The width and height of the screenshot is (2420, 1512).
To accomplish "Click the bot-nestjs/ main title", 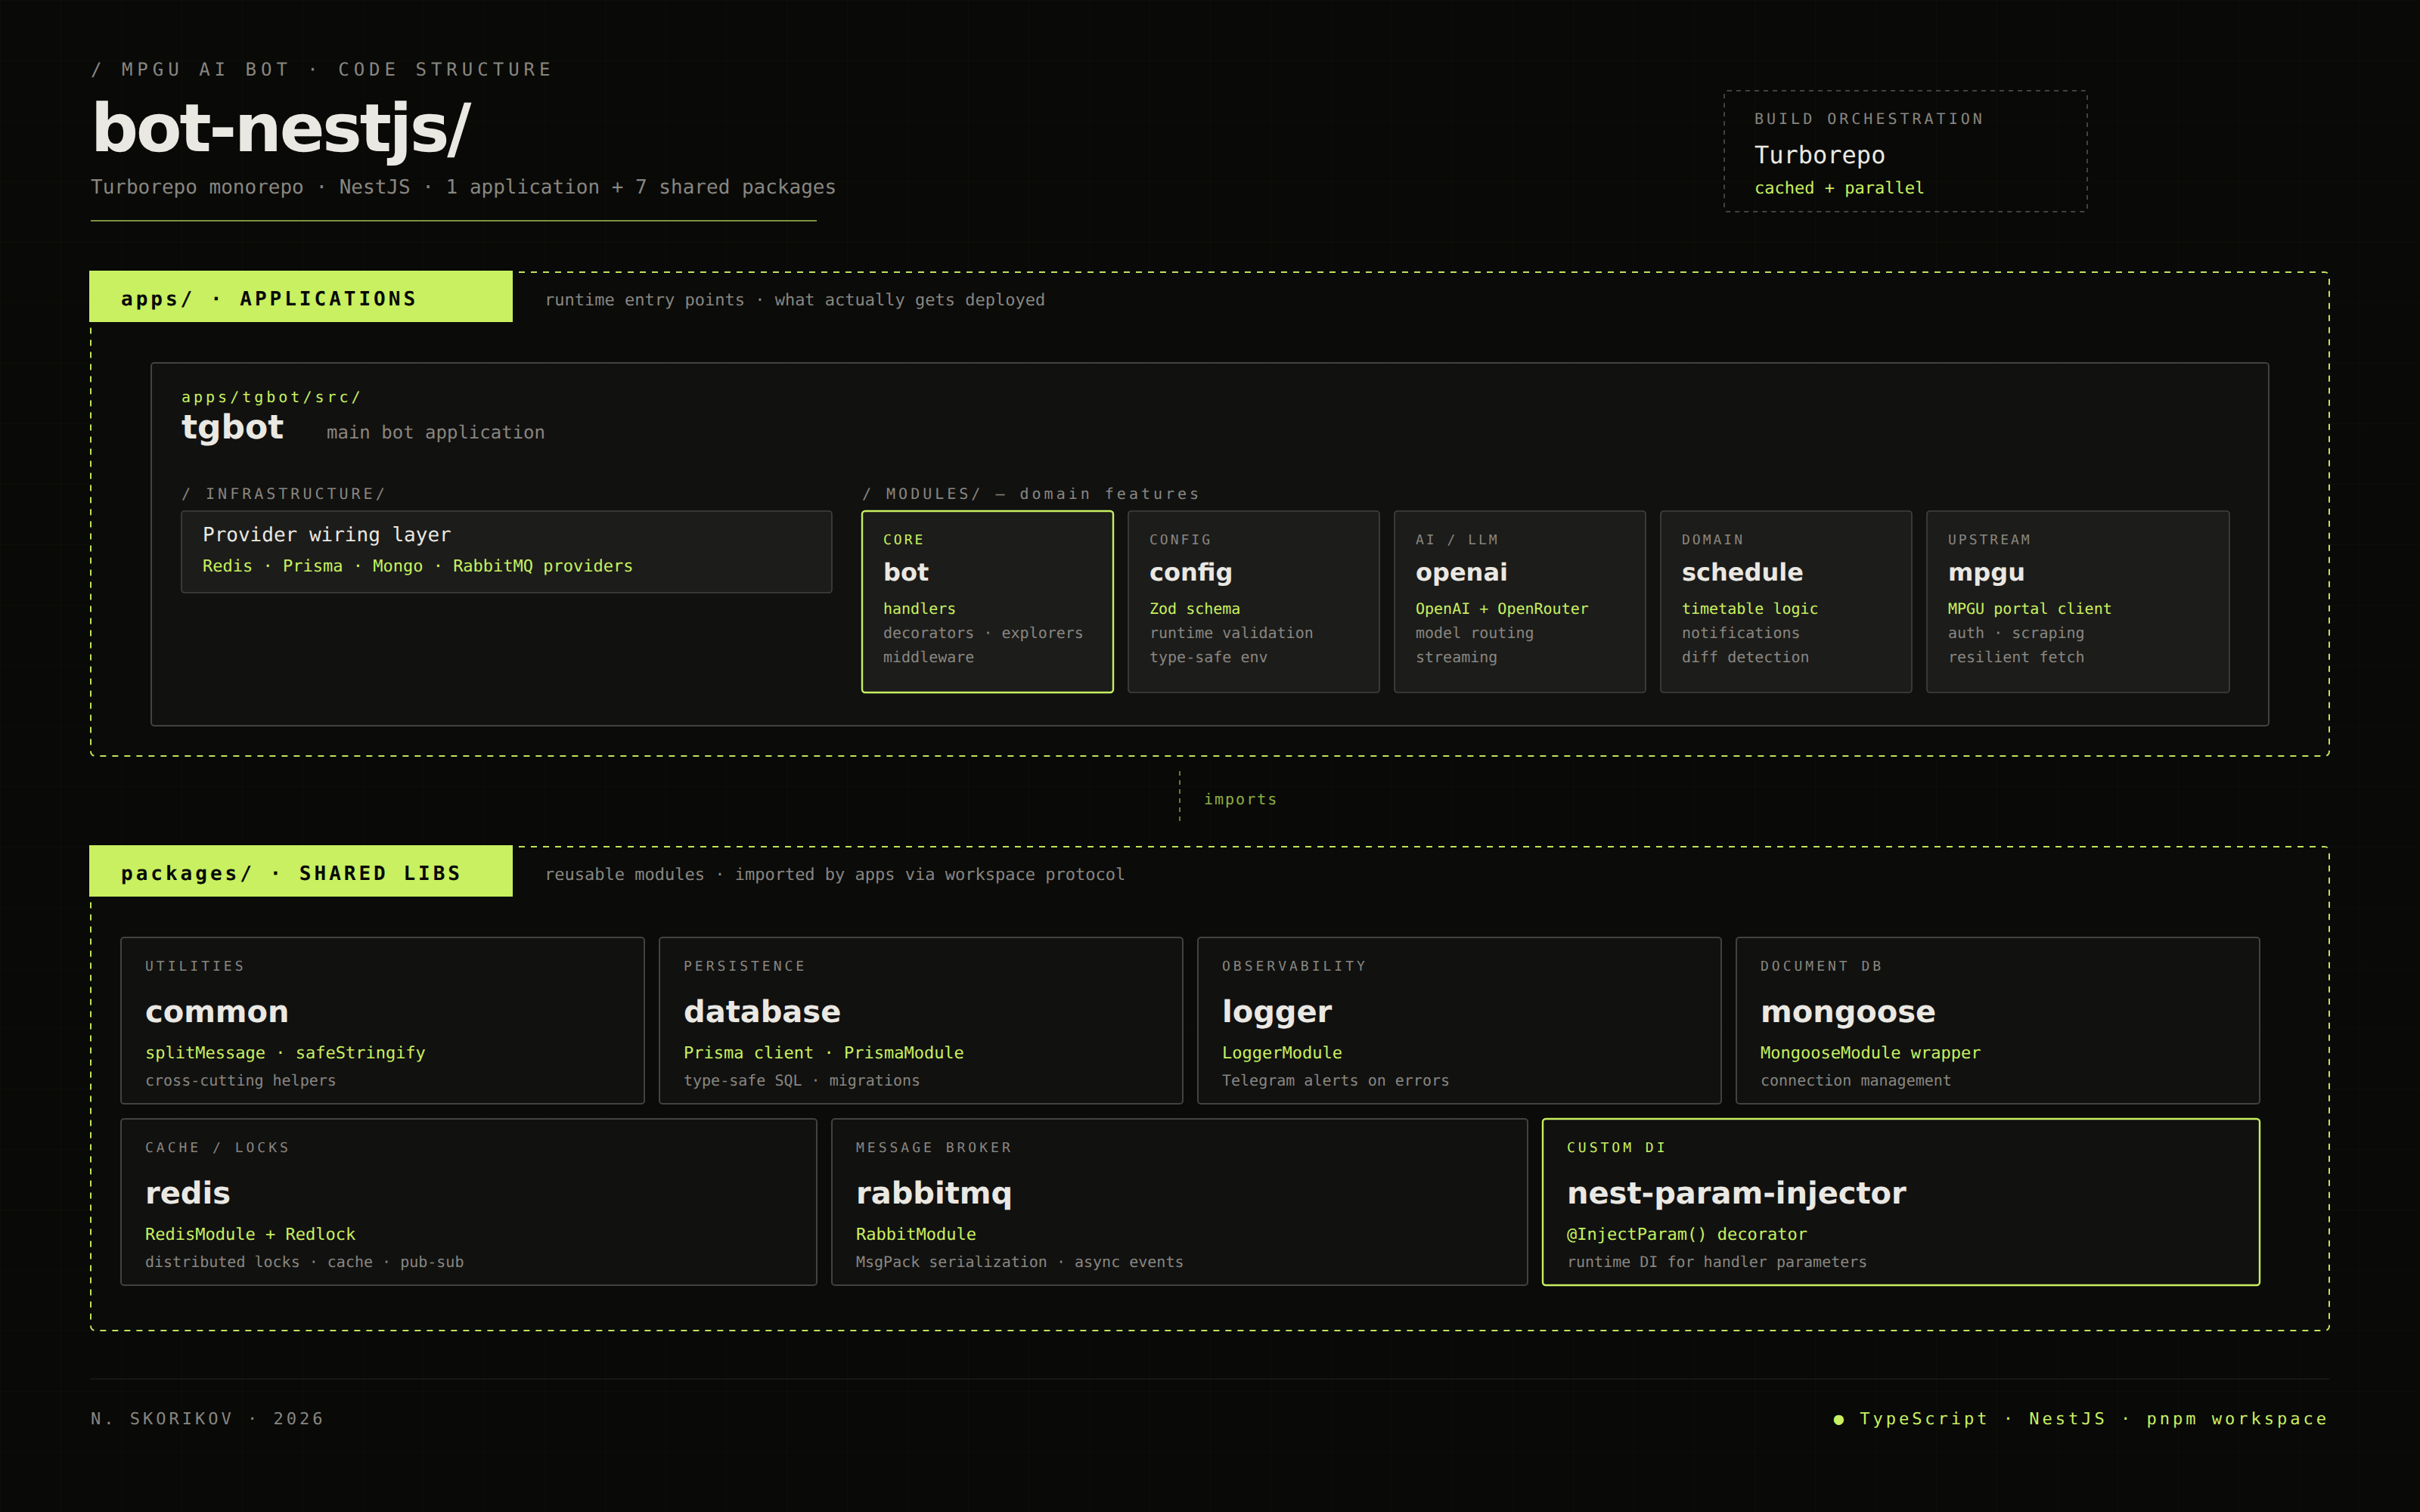I will (x=281, y=128).
